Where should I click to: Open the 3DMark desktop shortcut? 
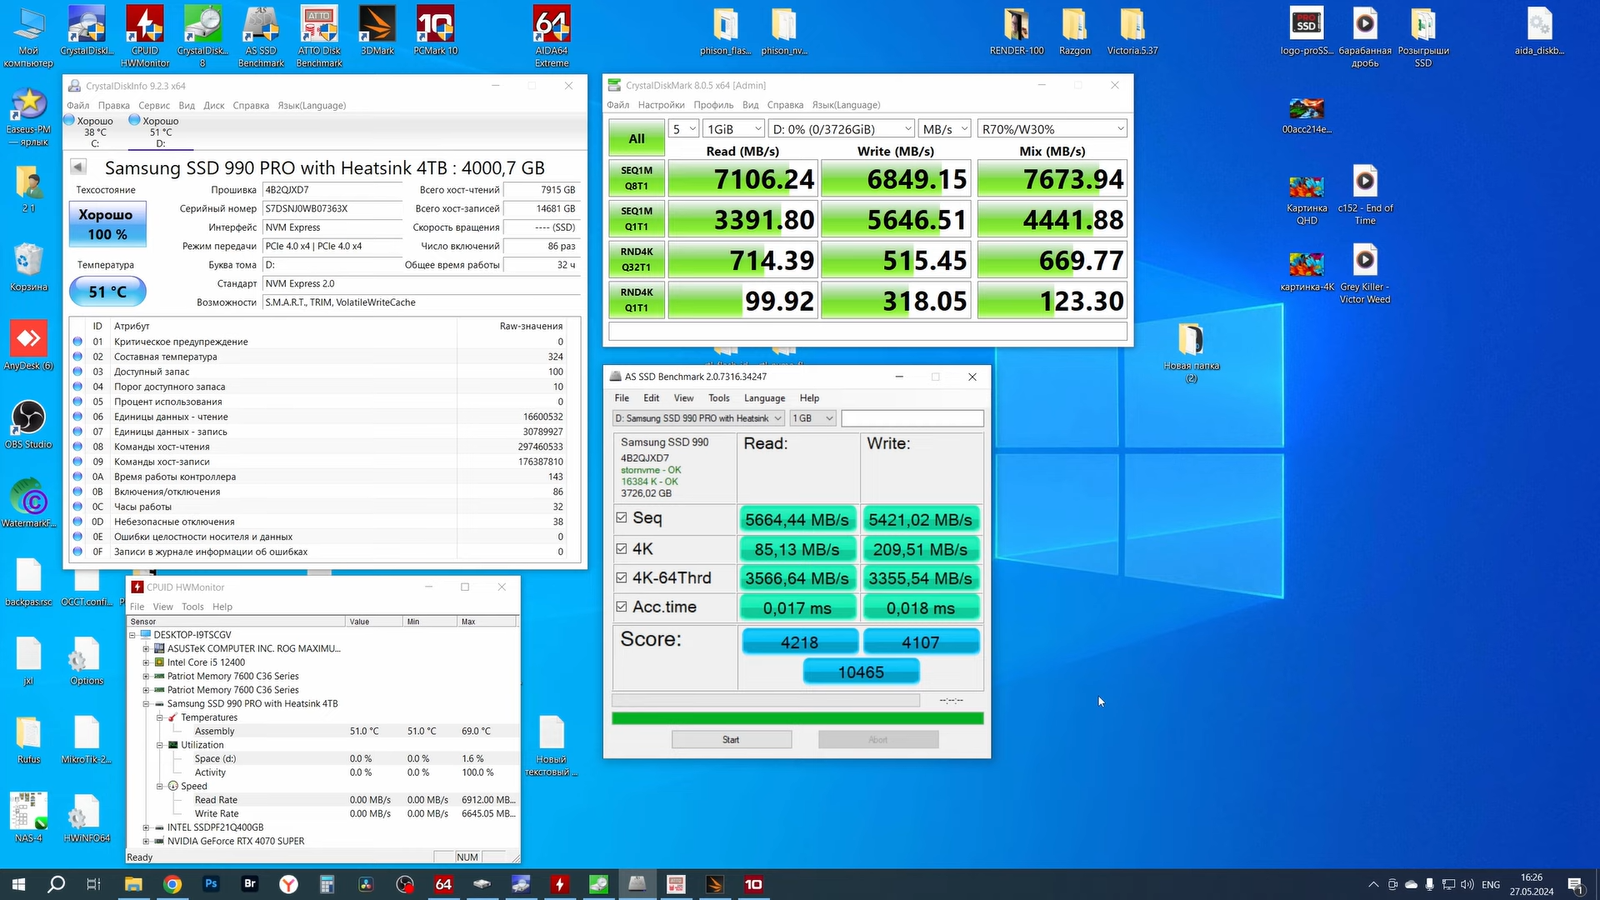point(377,26)
